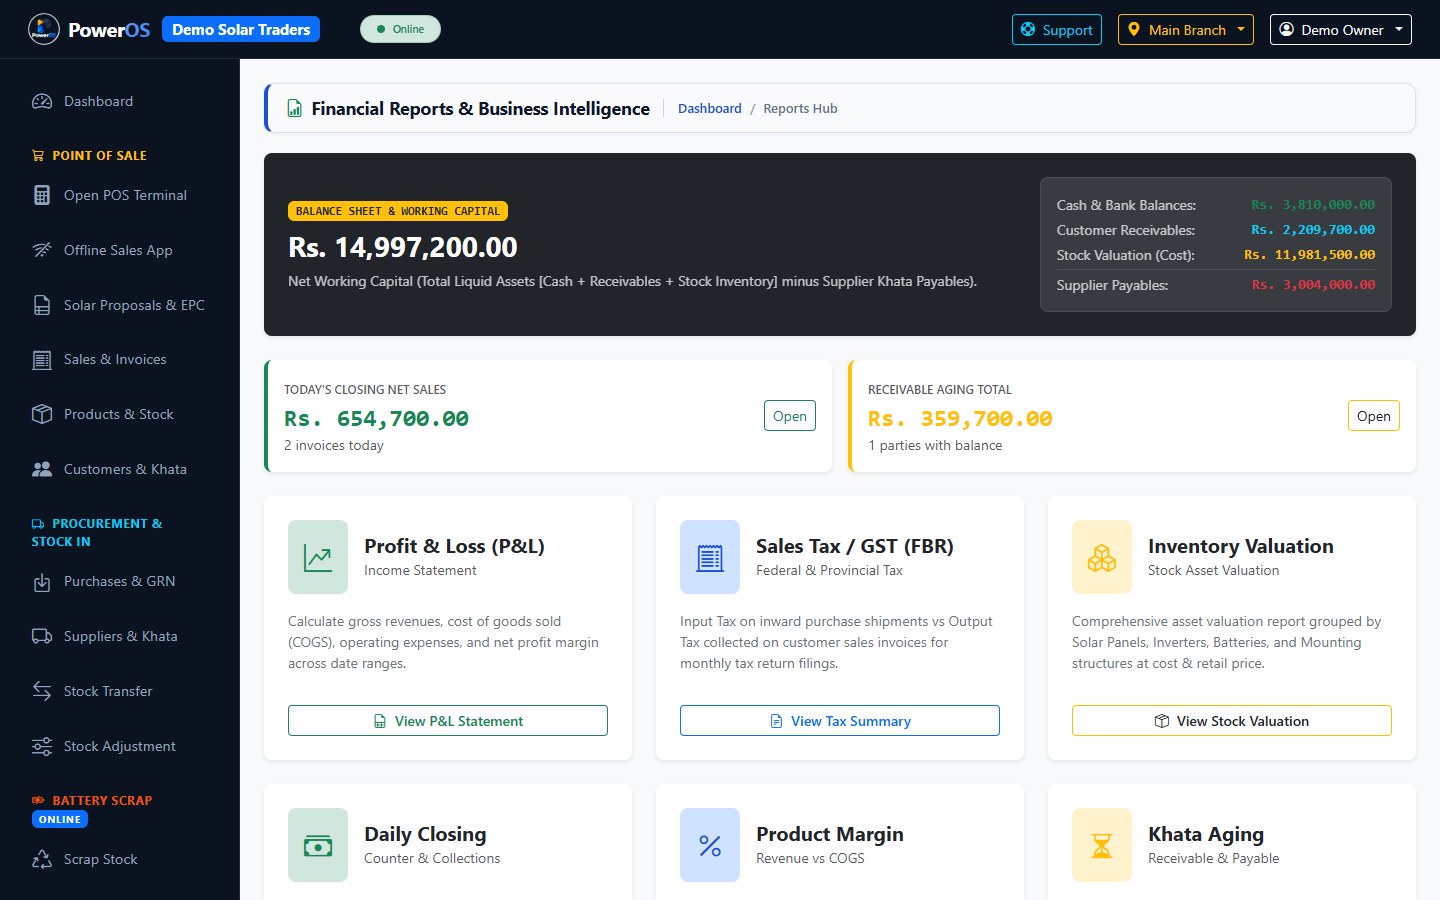
Task: Click the Profit & Loss chart icon tile
Action: pos(318,557)
